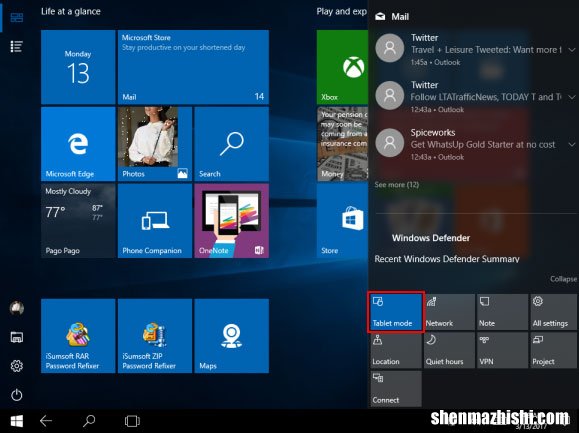Launch iSumsoft RAR Password Refixer tile
This screenshot has width=579, height=433.
click(x=78, y=336)
